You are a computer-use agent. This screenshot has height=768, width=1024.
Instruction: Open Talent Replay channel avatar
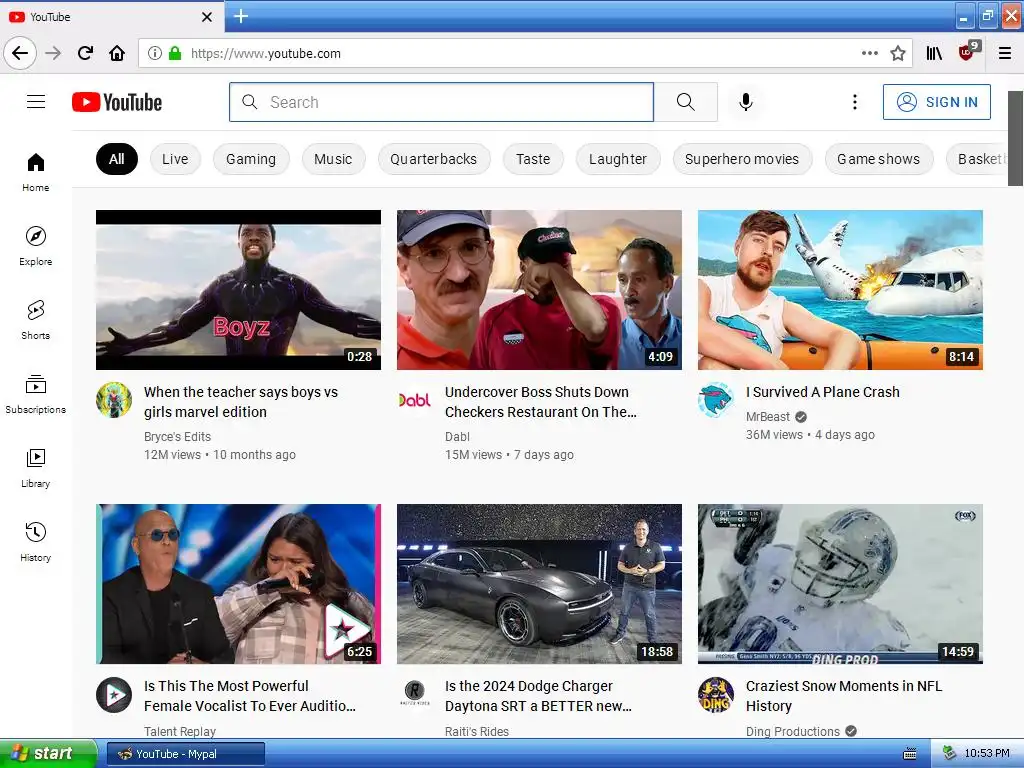pyautogui.click(x=114, y=694)
